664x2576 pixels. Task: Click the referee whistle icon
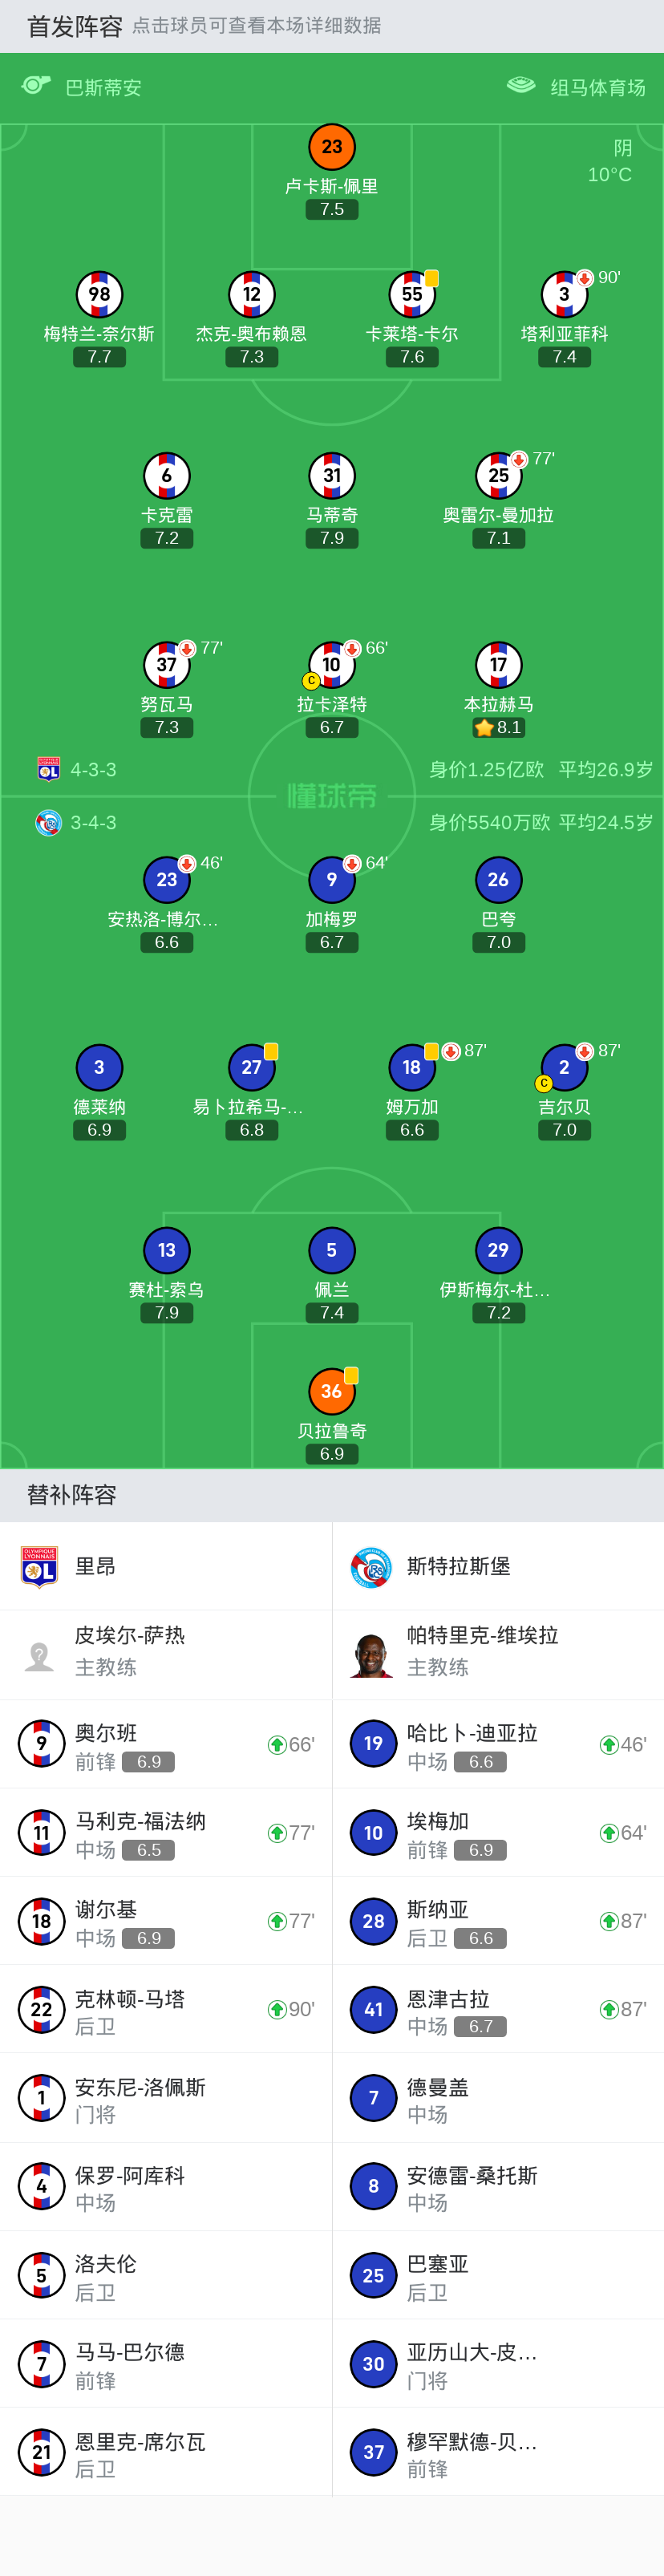36,86
